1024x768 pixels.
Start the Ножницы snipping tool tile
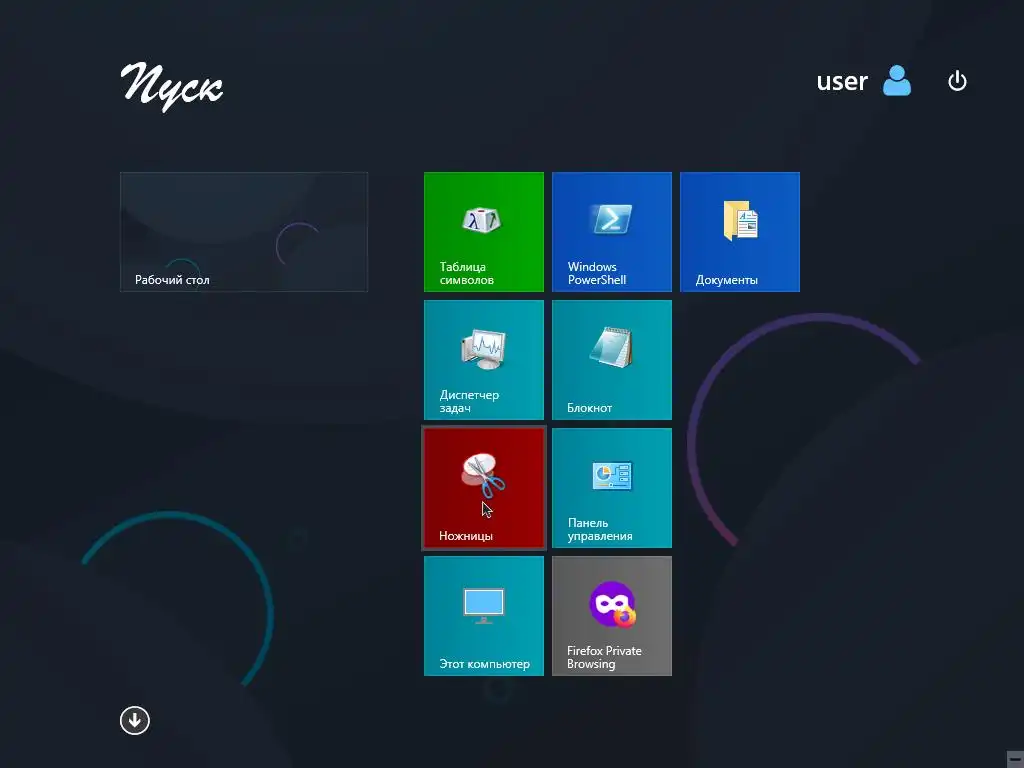(x=483, y=488)
